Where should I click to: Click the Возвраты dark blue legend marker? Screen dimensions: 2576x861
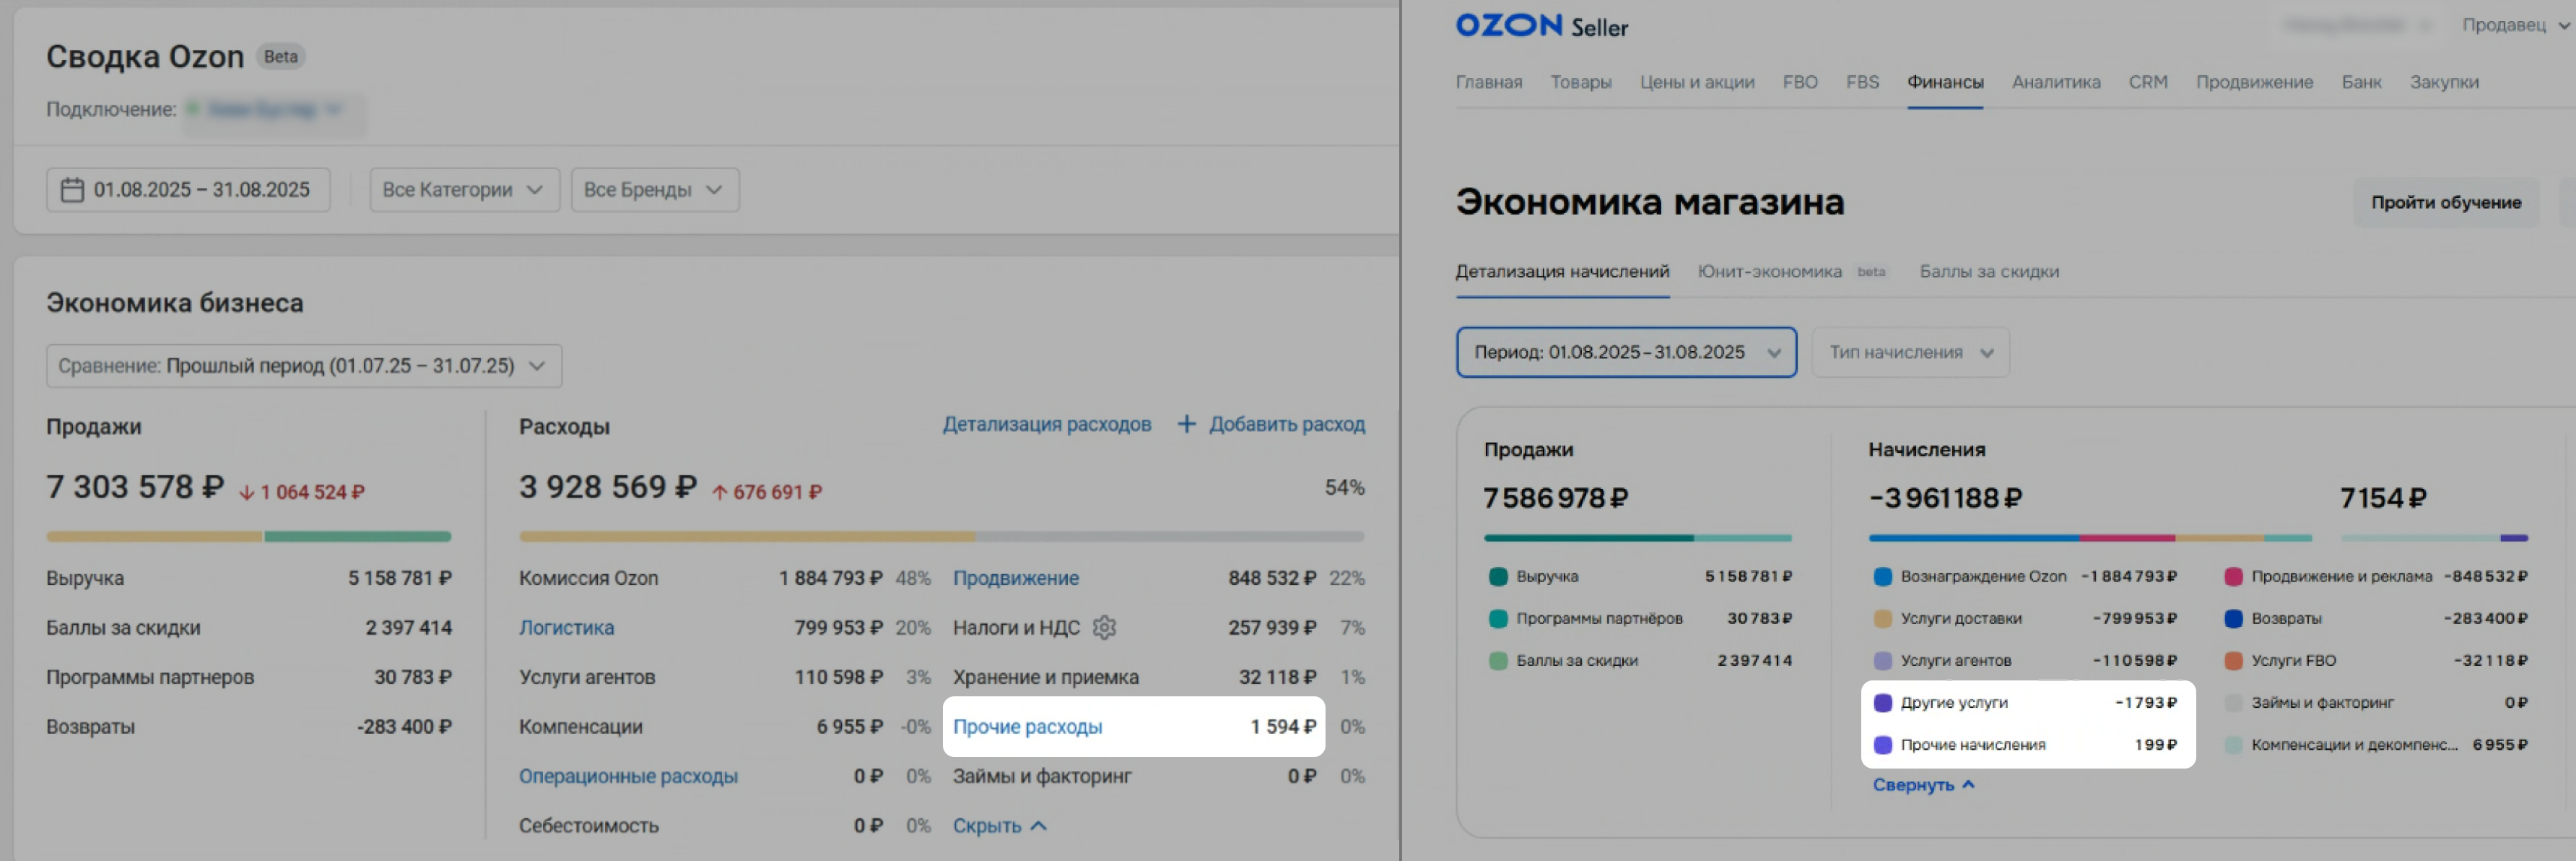click(x=2233, y=619)
